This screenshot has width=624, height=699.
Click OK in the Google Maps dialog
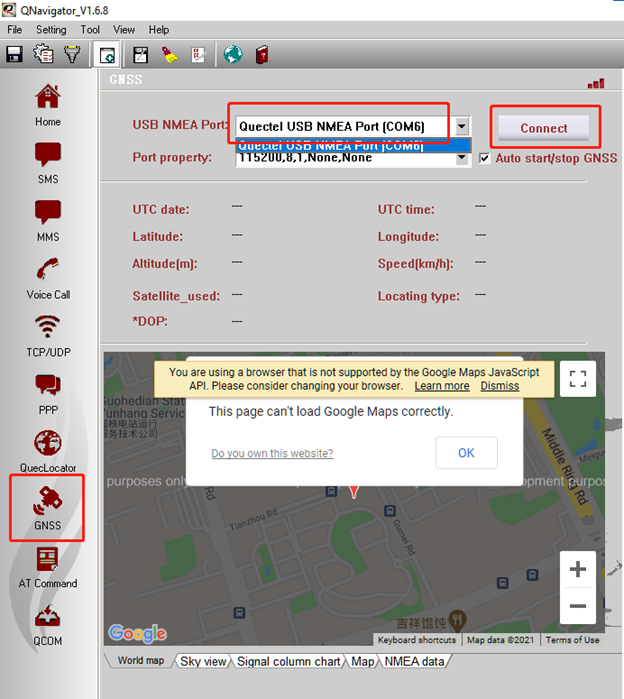466,453
